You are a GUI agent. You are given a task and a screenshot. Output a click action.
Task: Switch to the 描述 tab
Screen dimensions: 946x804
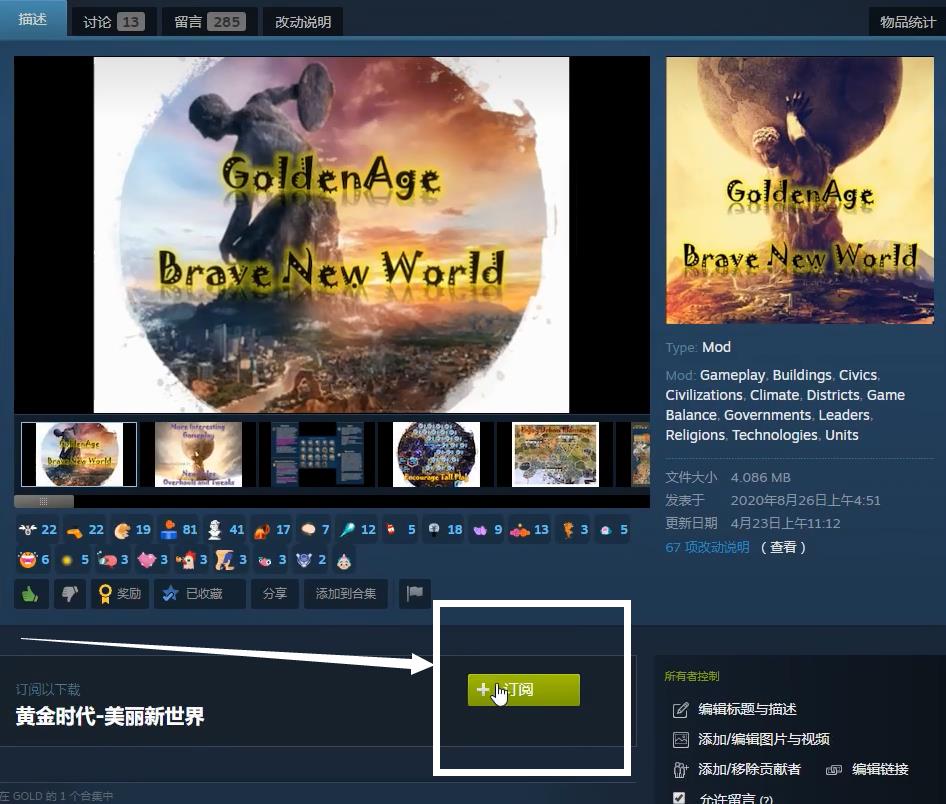33,19
